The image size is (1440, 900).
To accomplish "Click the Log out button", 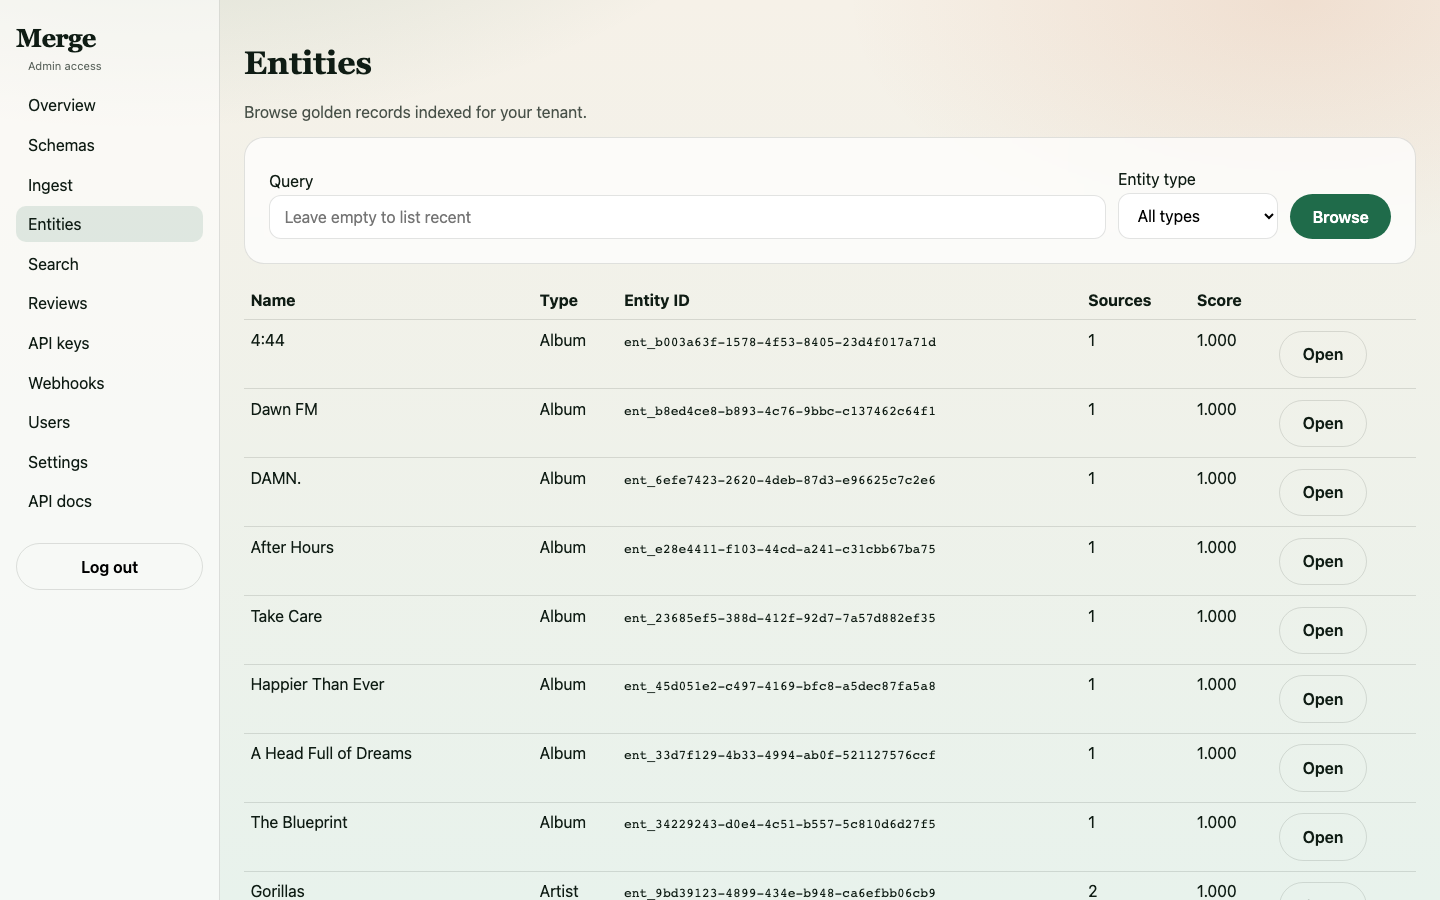I will coord(109,567).
